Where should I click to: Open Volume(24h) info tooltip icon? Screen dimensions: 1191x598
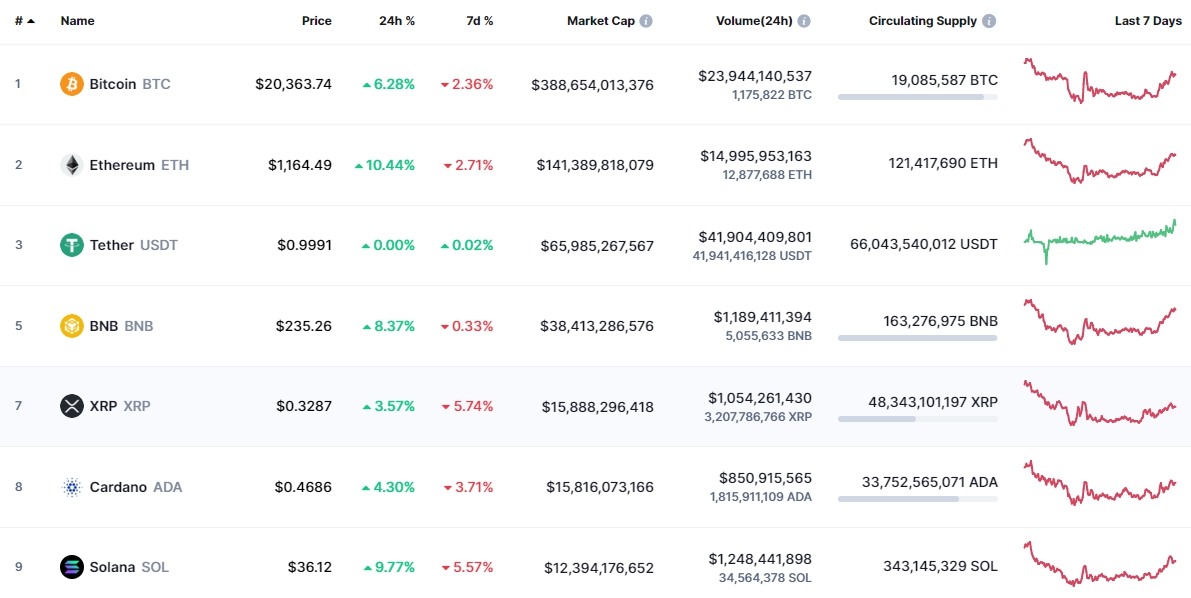(804, 21)
